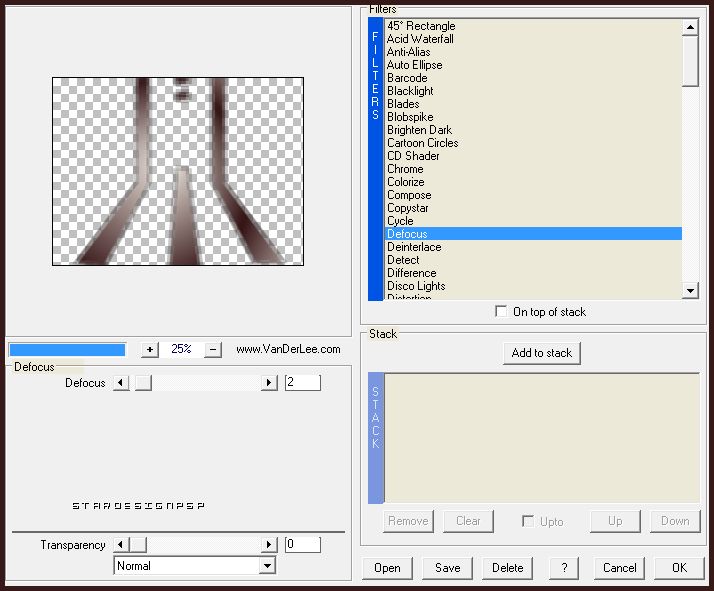Viewport: 714px width, 591px height.
Task: Select the 45° Rectangle filter
Action: point(533,26)
